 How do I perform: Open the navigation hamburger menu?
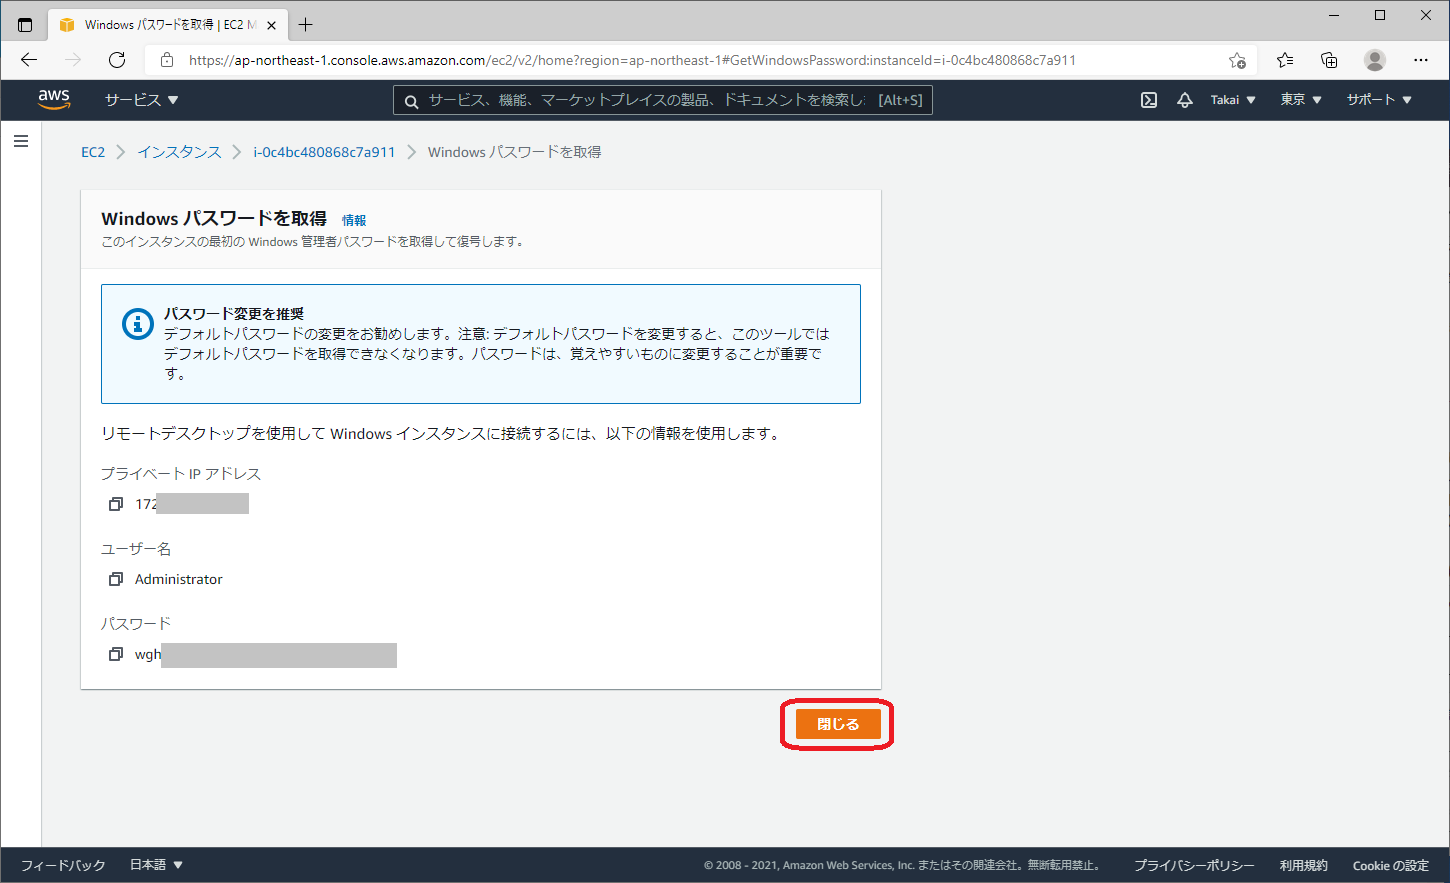pyautogui.click(x=21, y=140)
